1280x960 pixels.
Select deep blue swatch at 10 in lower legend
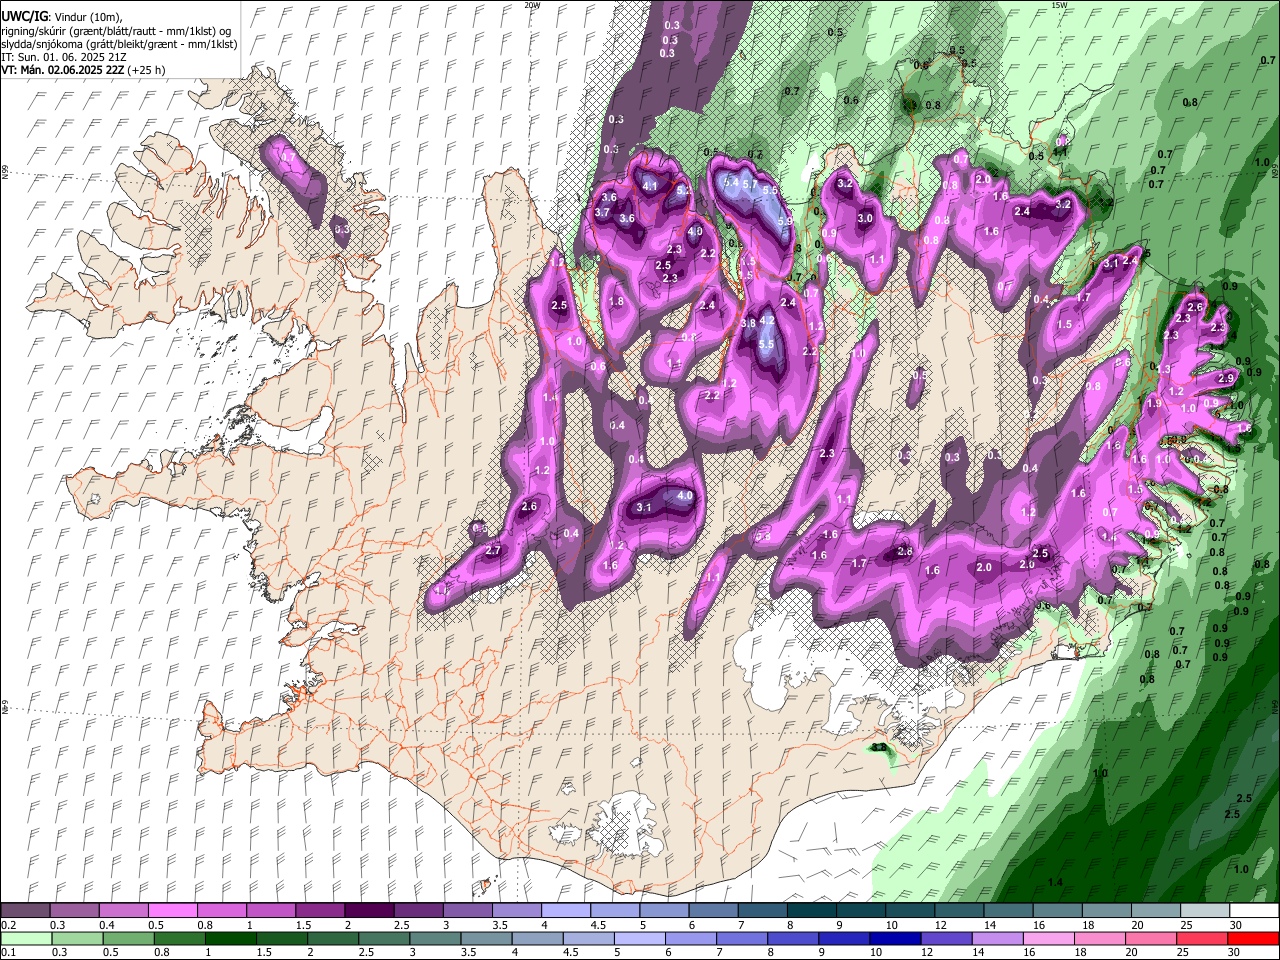pos(894,938)
